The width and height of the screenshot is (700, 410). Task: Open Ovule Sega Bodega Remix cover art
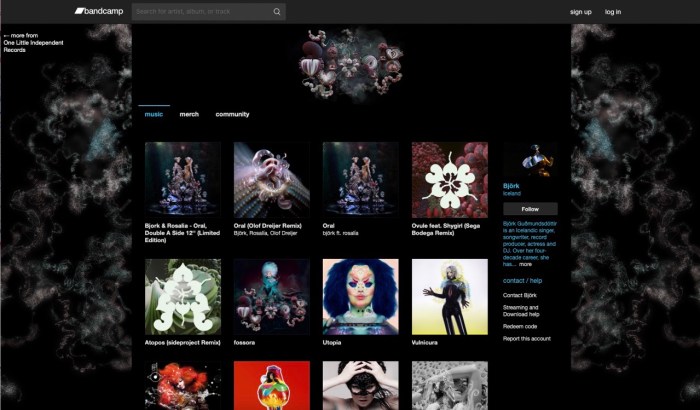pyautogui.click(x=450, y=180)
